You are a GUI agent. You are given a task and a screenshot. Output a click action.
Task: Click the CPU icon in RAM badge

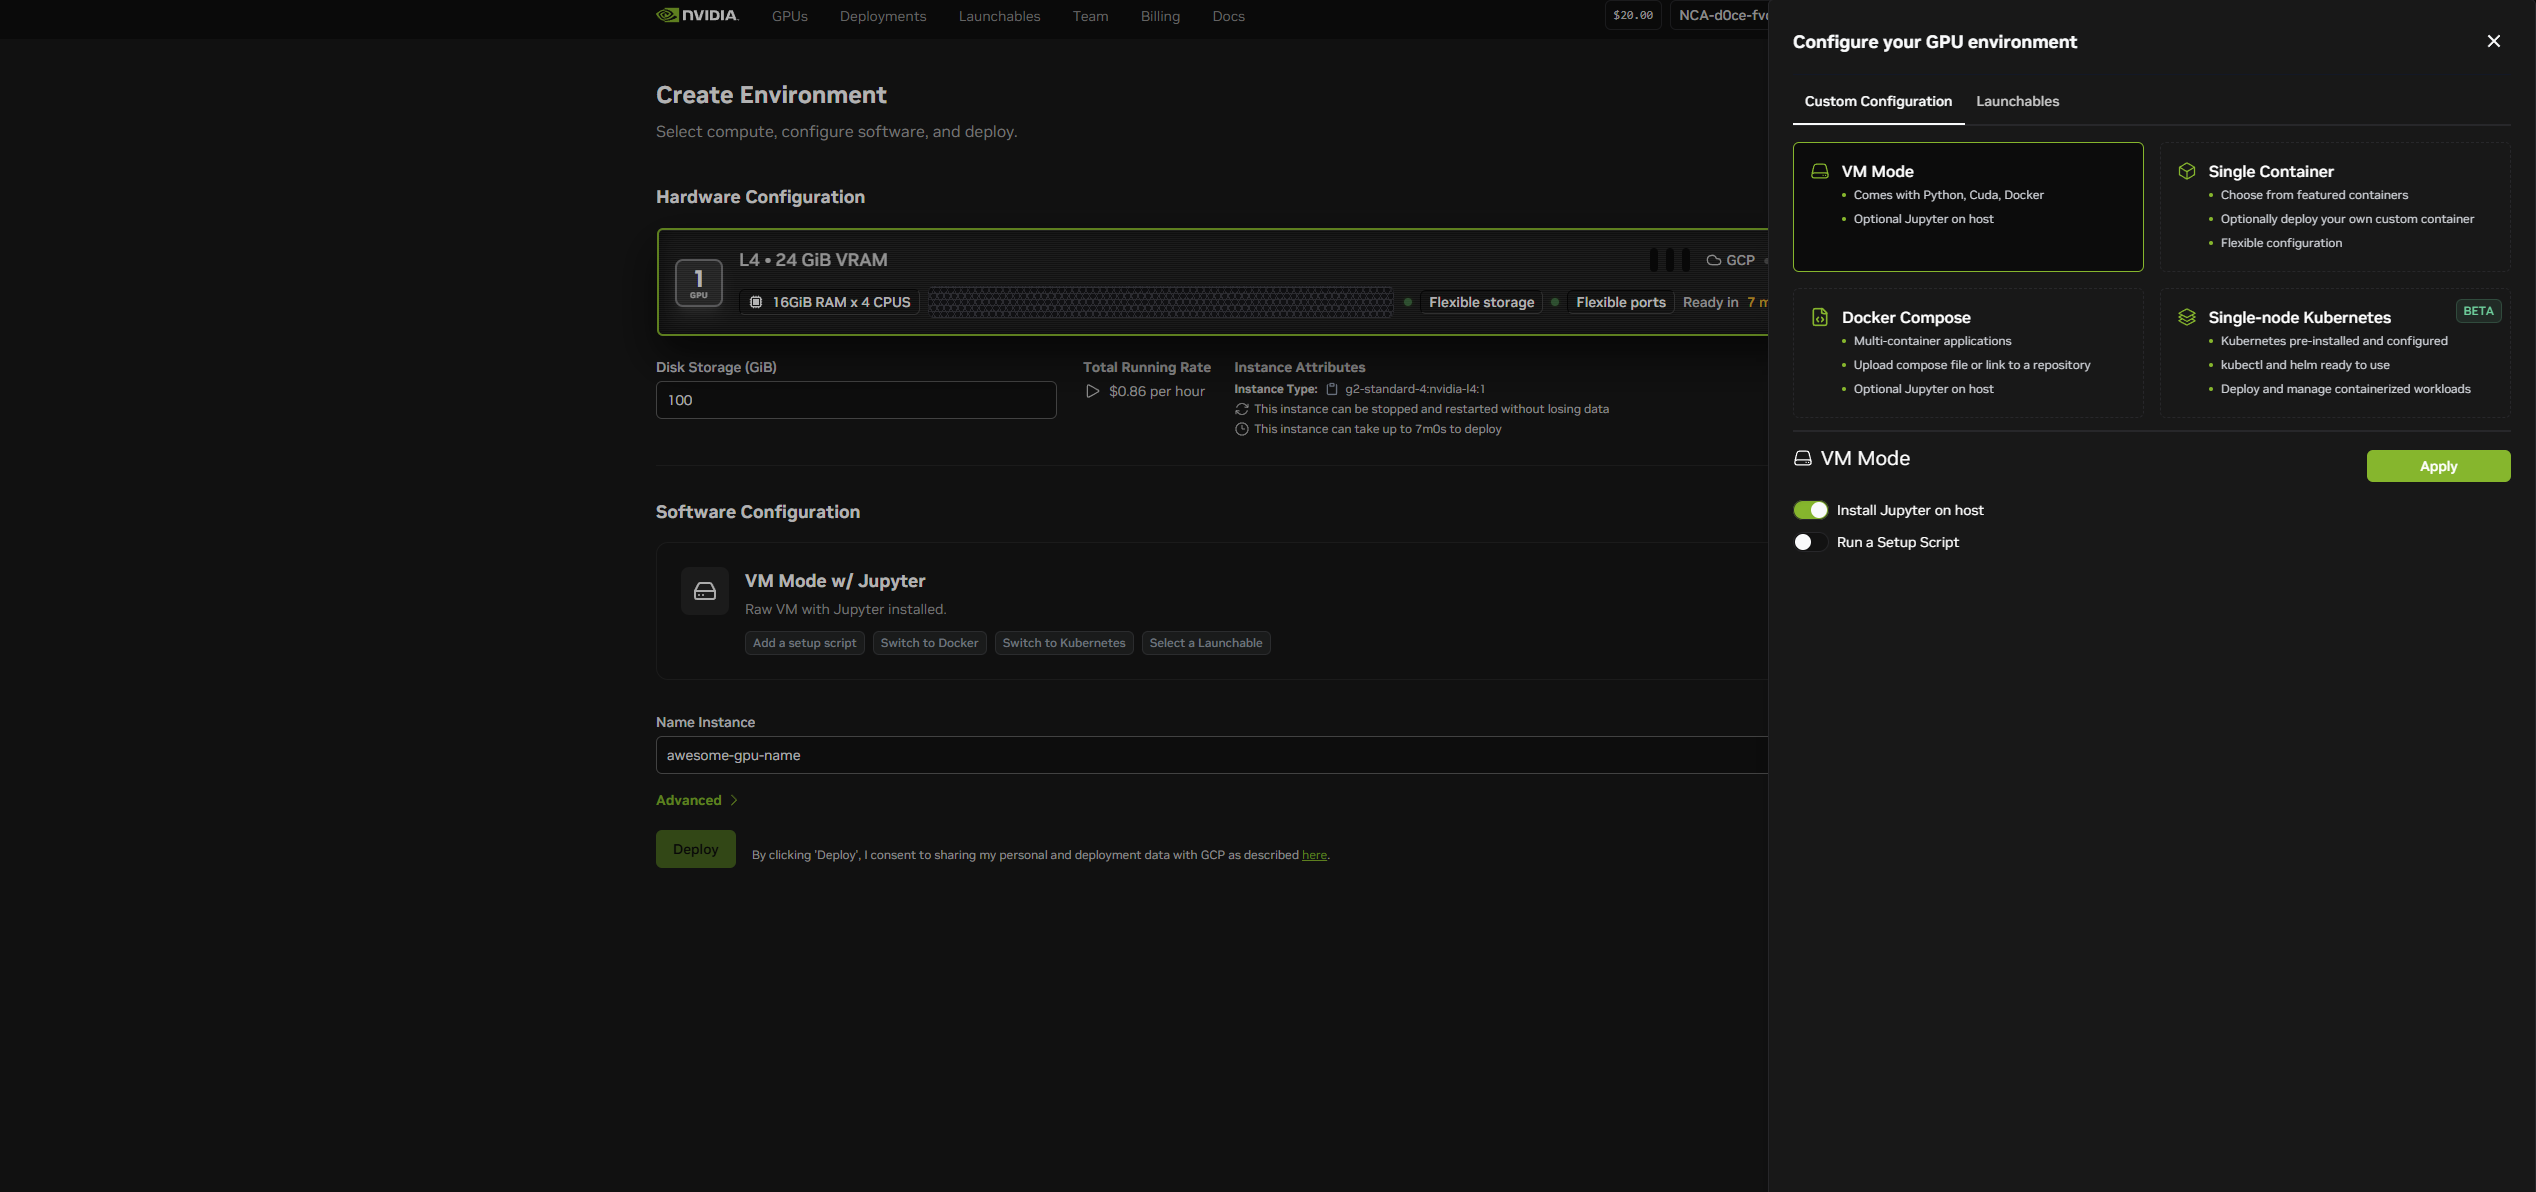[x=756, y=302]
